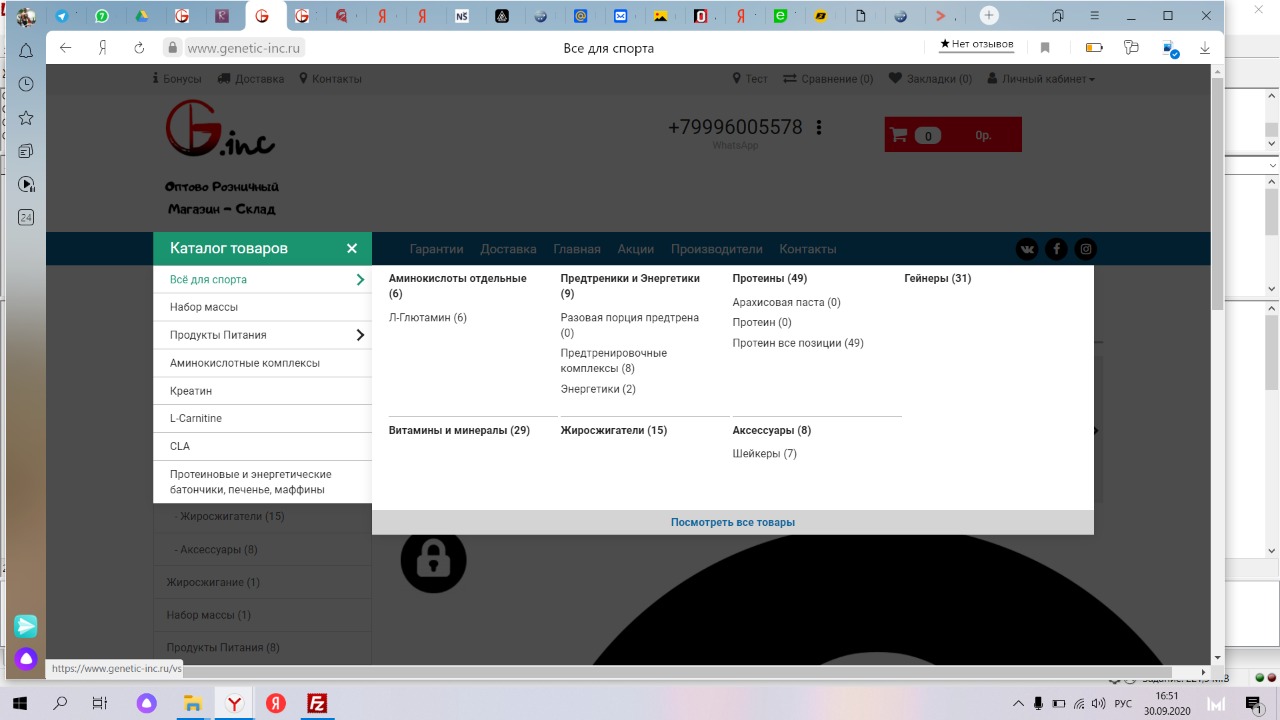
Task: Open Alice assistant in browser sidebar
Action: tap(26, 659)
